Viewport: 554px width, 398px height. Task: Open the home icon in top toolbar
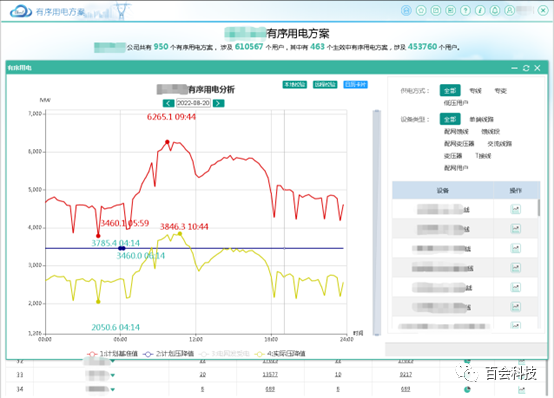(x=406, y=11)
